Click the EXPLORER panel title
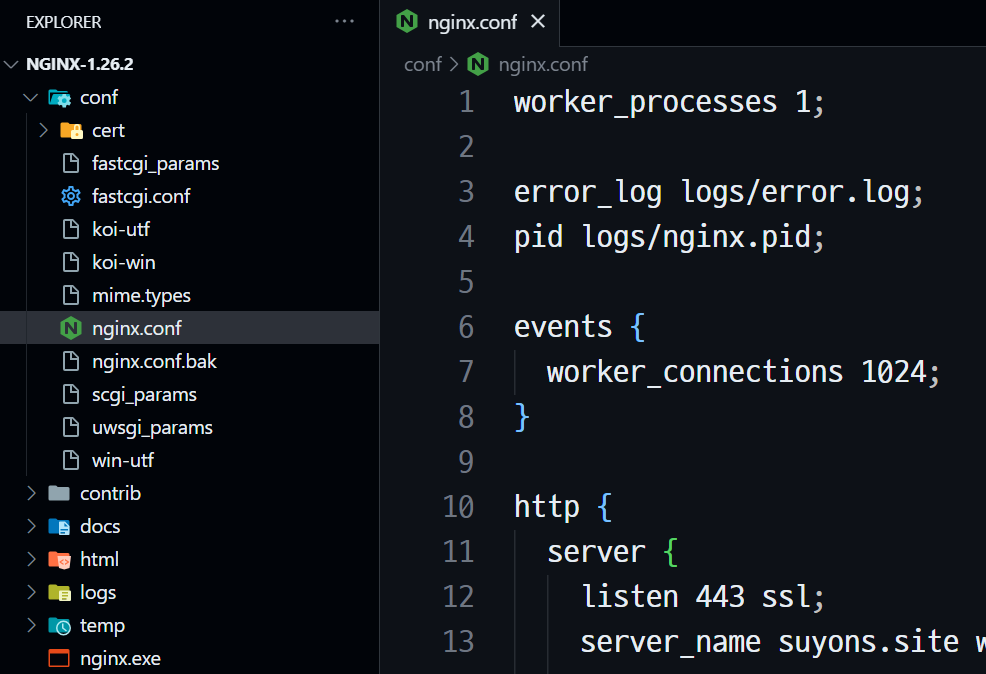Image resolution: width=986 pixels, height=674 pixels. [64, 22]
